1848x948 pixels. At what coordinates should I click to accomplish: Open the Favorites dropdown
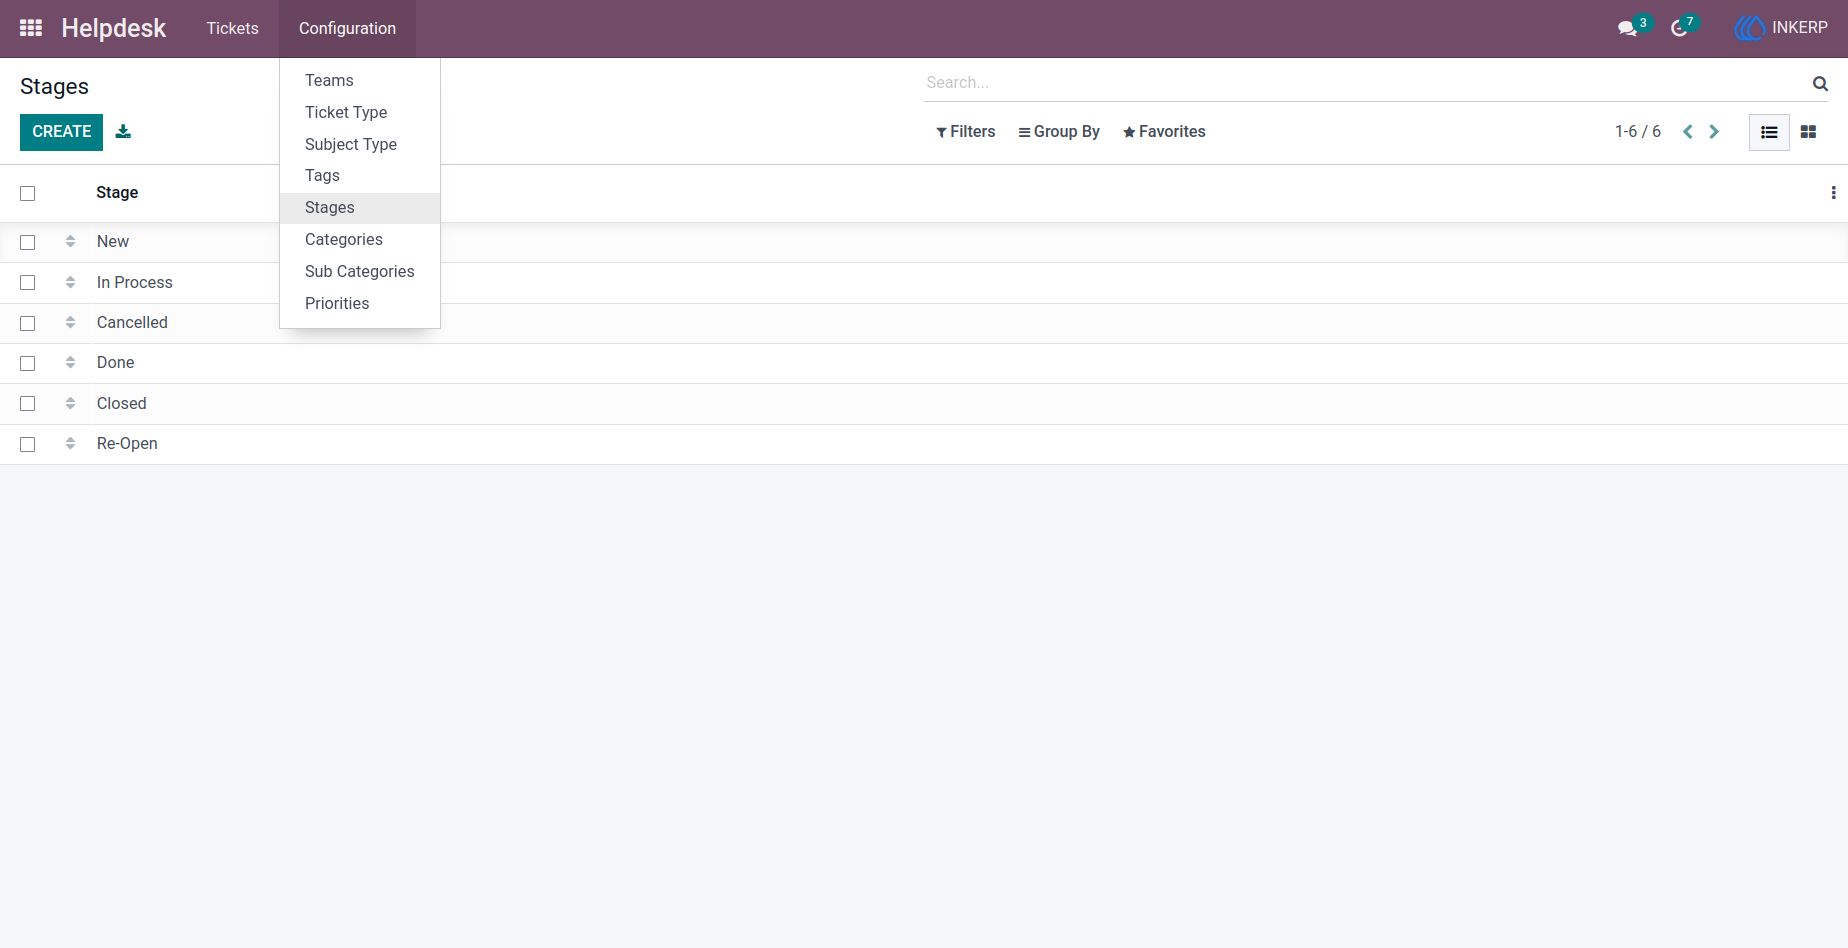tap(1164, 132)
